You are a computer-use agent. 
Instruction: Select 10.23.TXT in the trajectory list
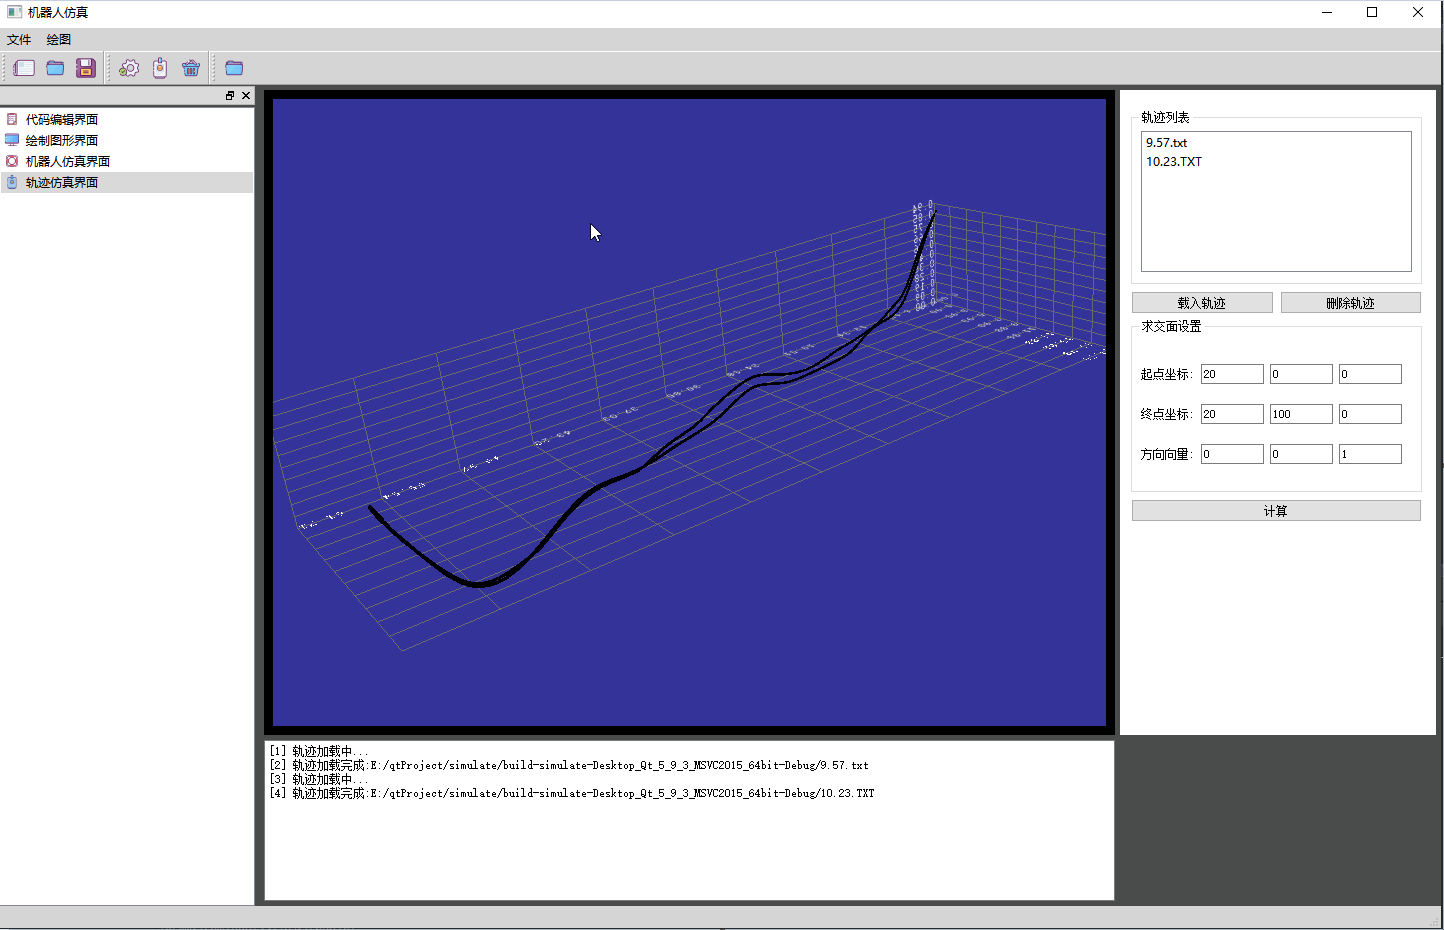[1174, 162]
